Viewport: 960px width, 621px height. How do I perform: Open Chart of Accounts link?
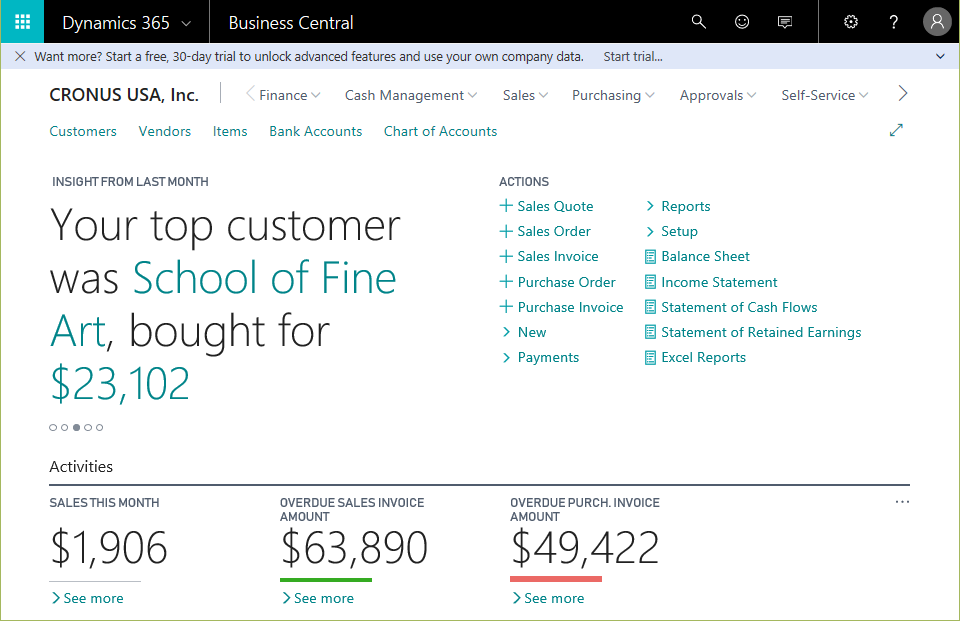point(440,131)
